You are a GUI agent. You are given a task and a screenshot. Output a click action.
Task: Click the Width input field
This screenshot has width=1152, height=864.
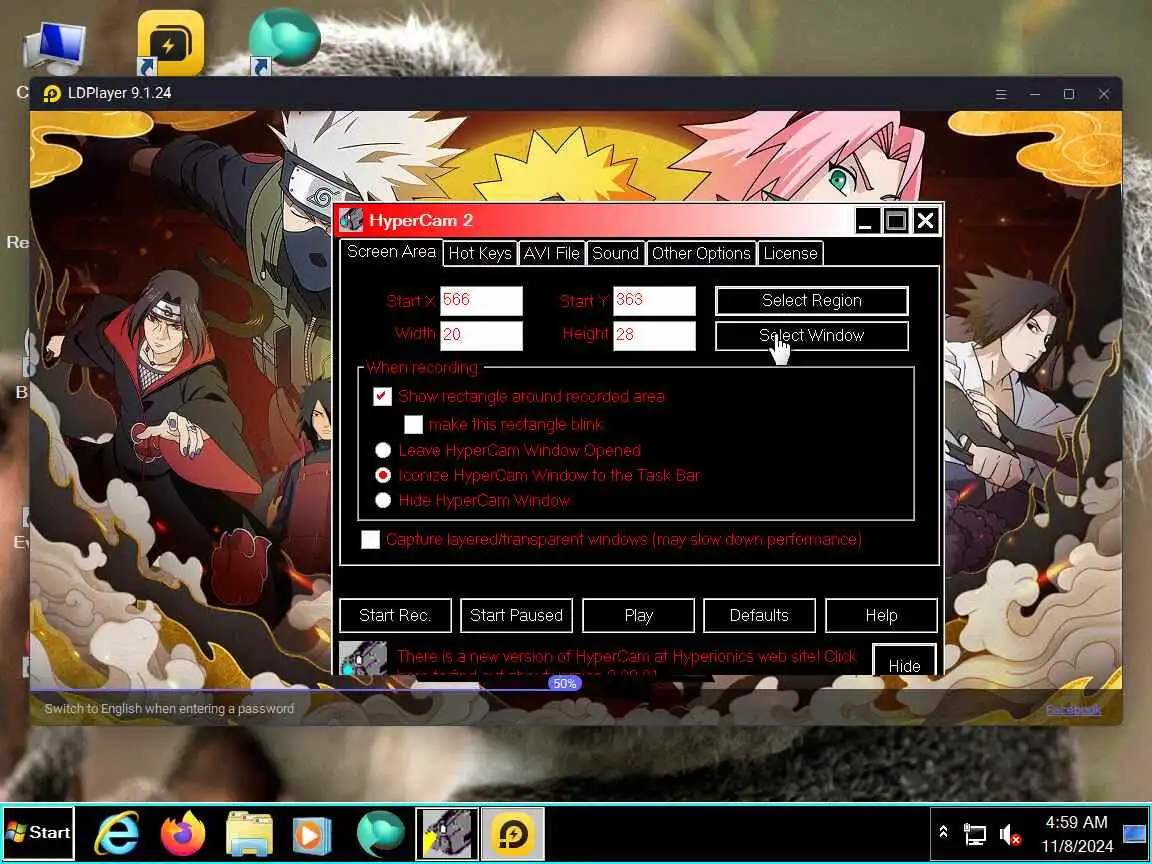point(481,335)
